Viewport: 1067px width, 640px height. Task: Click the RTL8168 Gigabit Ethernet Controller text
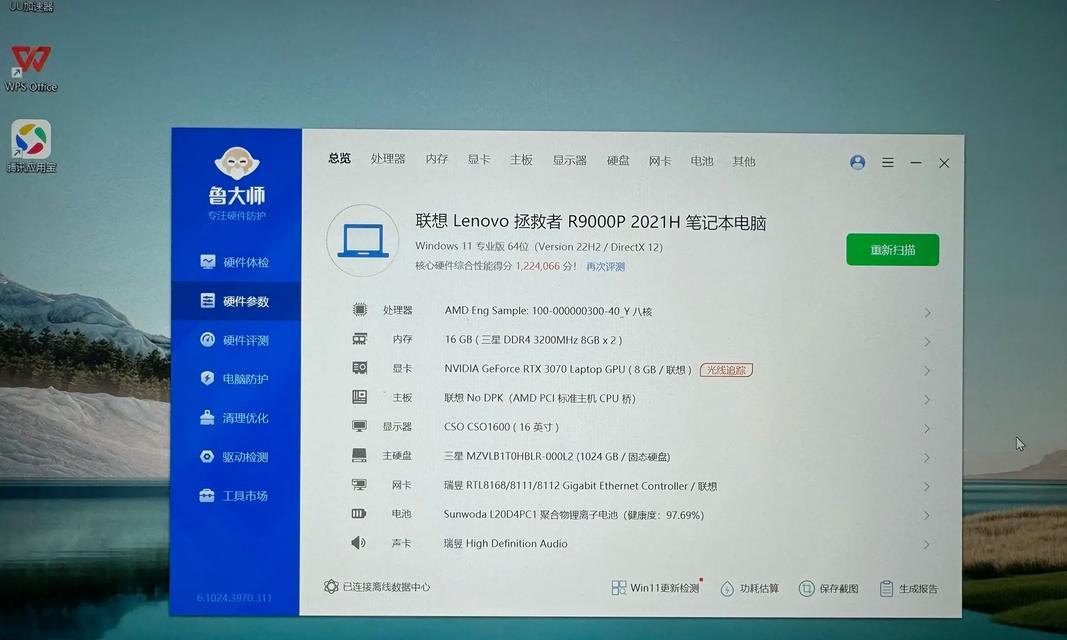point(580,486)
